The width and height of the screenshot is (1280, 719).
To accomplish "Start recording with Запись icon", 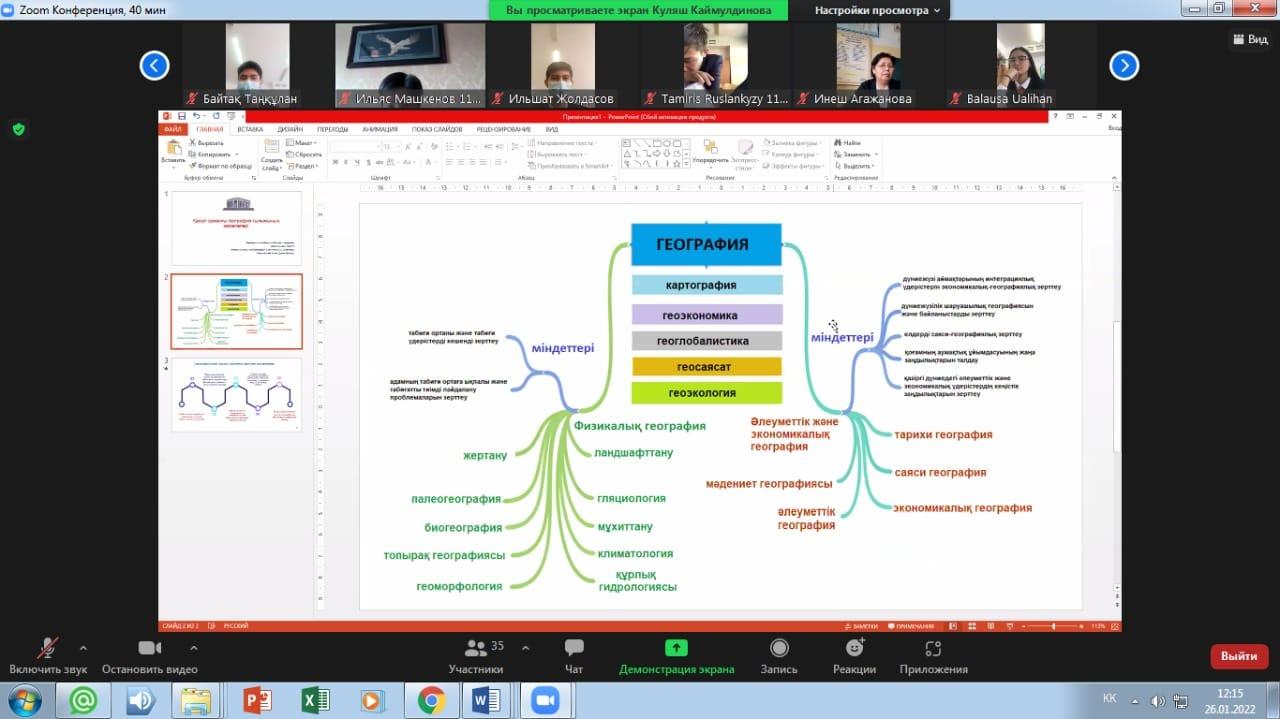I will tap(779, 649).
